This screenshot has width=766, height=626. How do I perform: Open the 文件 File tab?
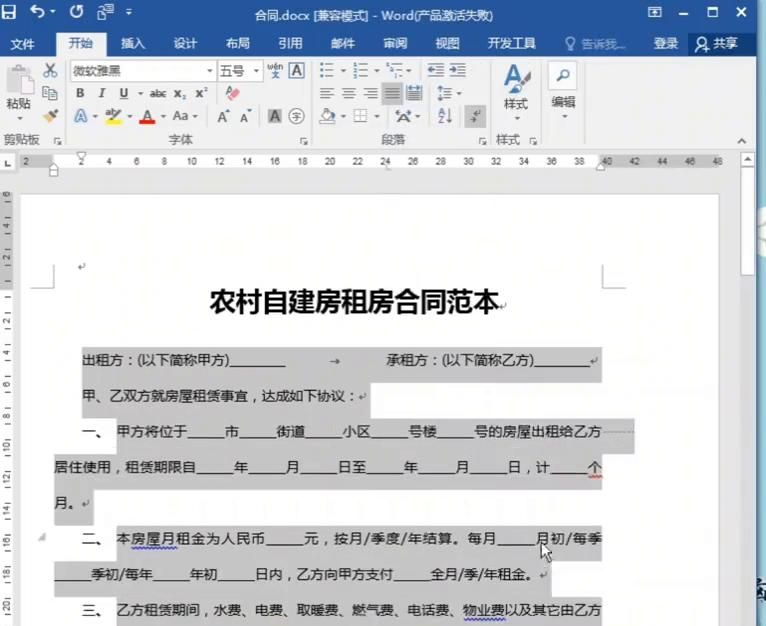(22, 44)
